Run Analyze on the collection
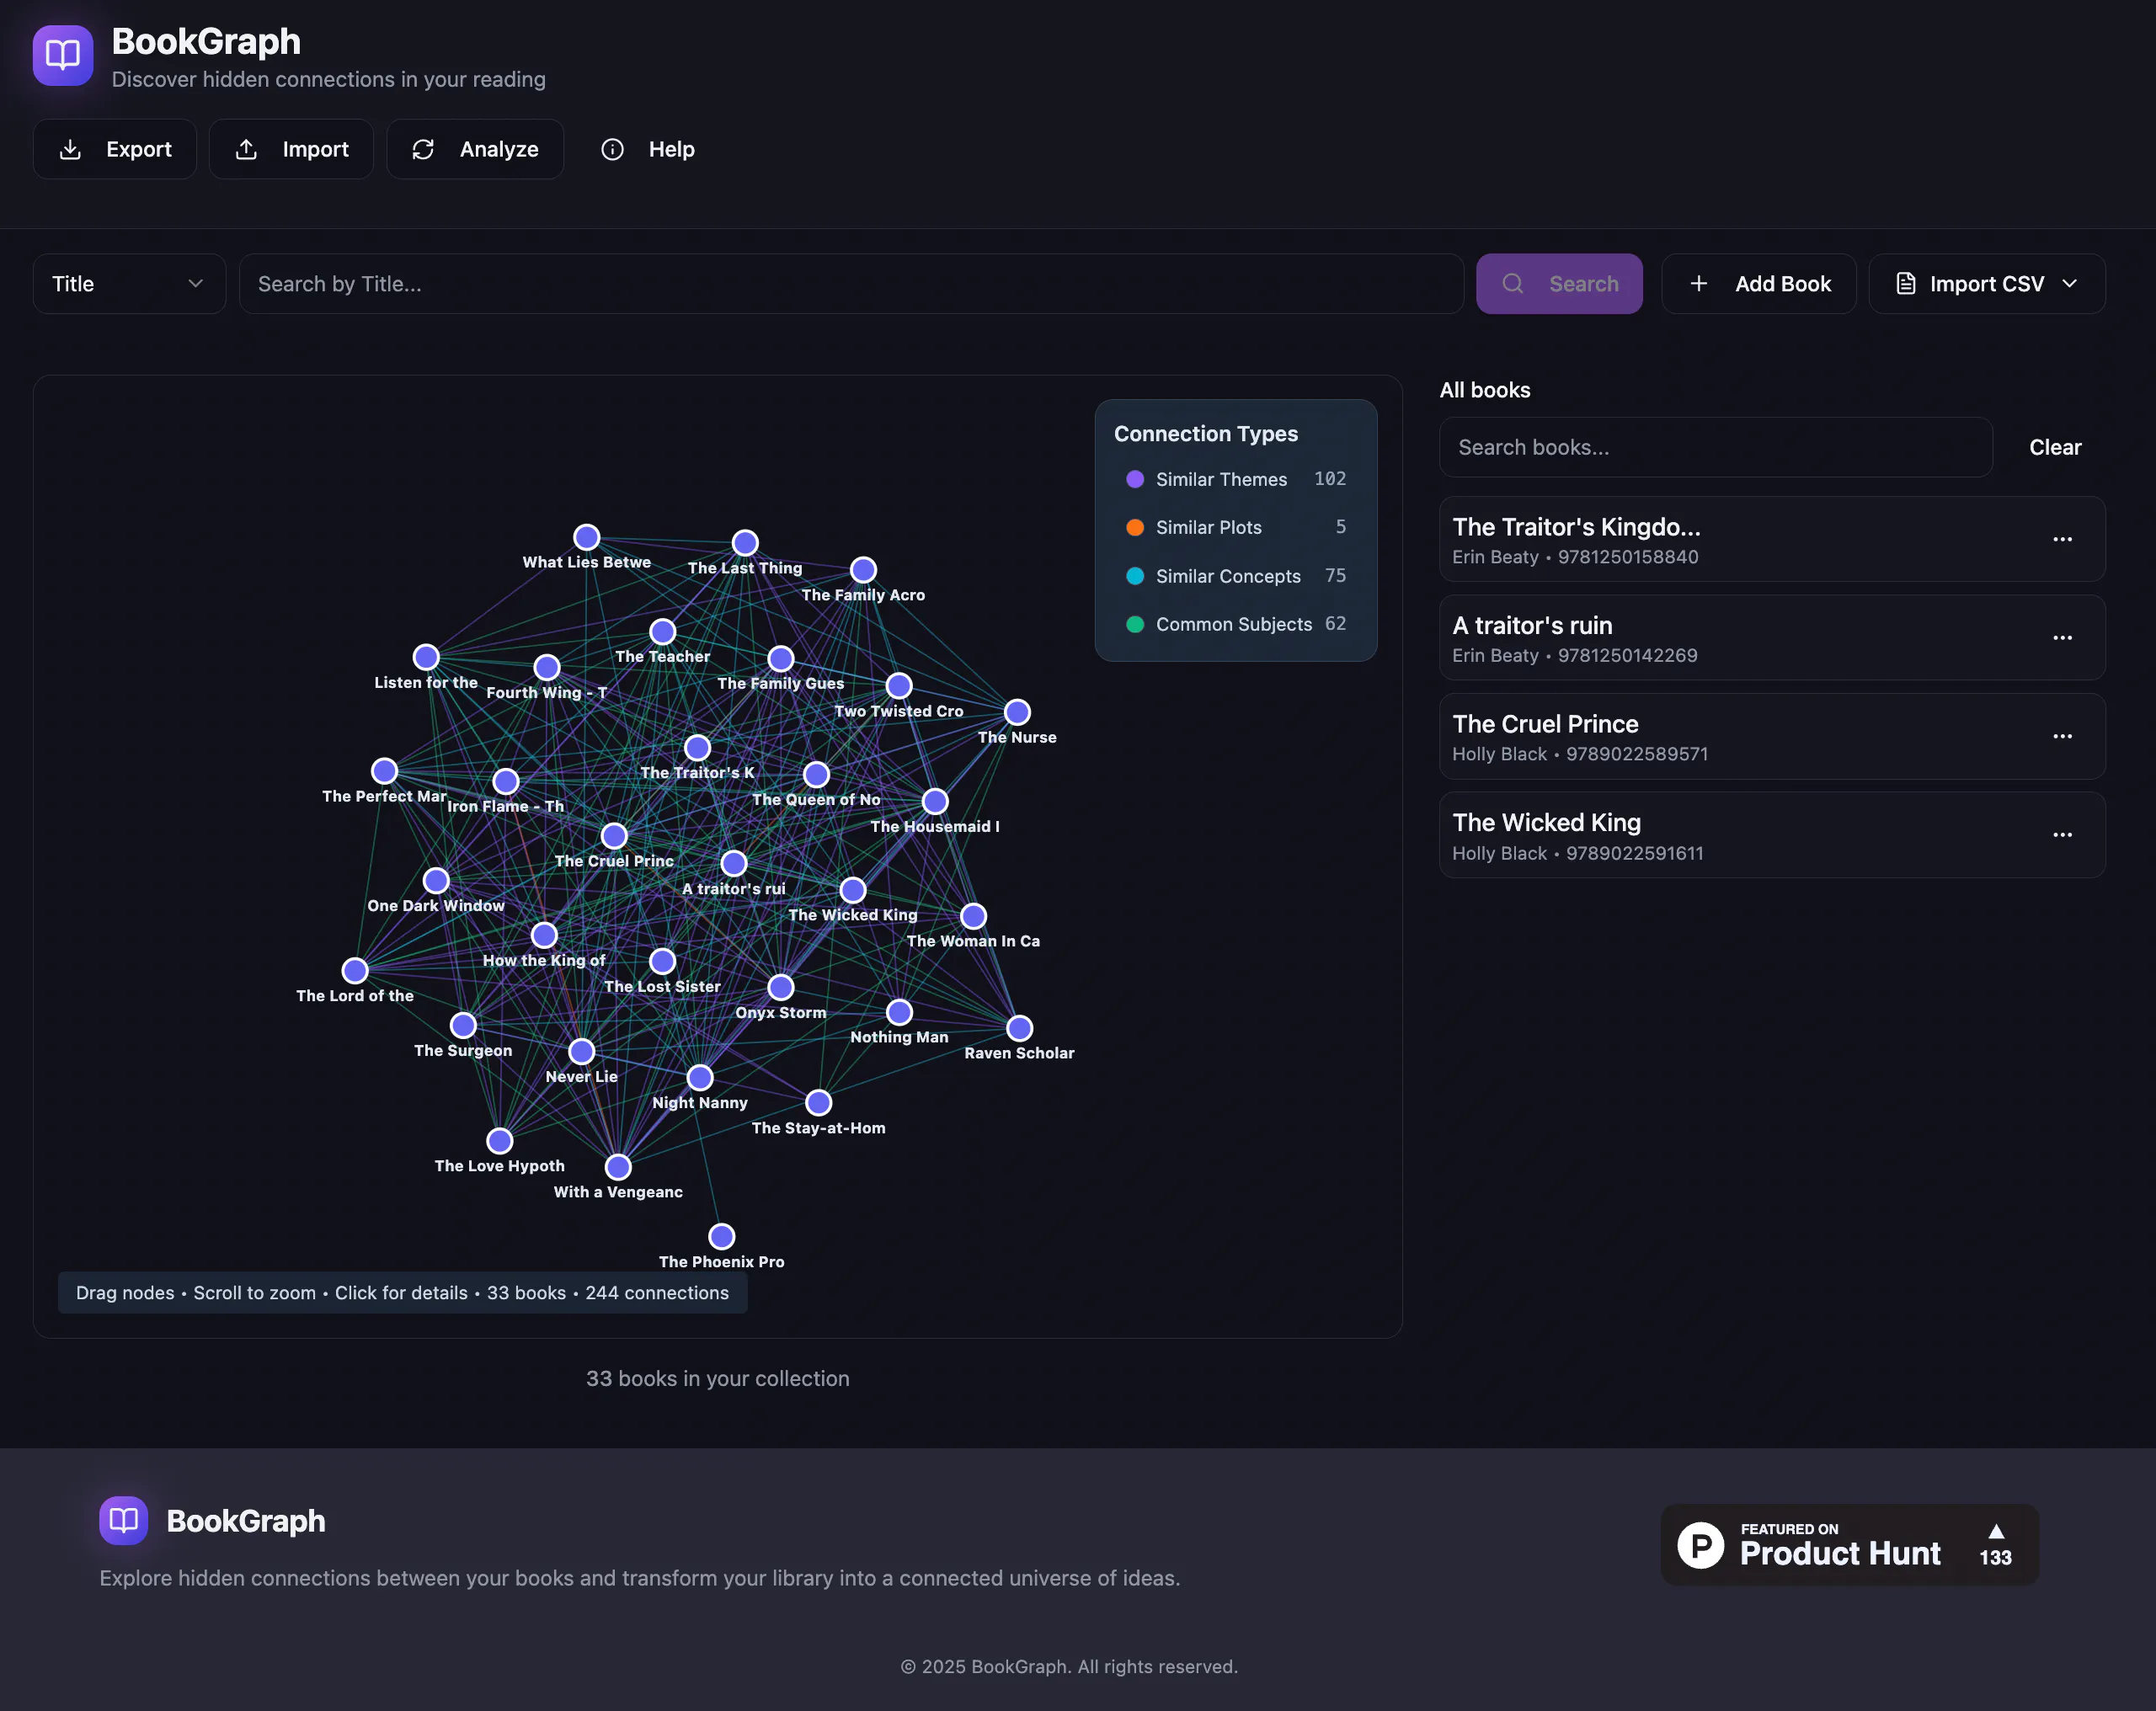 pyautogui.click(x=475, y=149)
